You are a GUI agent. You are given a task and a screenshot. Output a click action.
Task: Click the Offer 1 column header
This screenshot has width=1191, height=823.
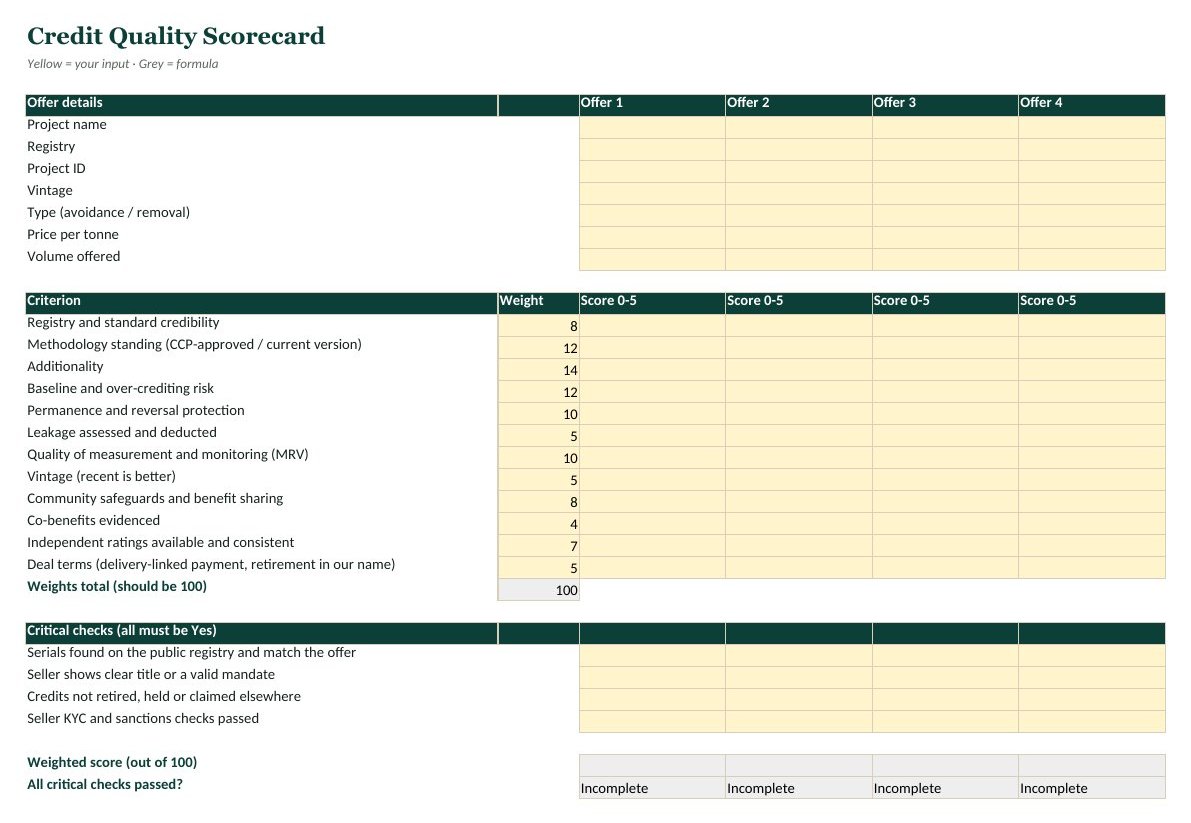(652, 106)
